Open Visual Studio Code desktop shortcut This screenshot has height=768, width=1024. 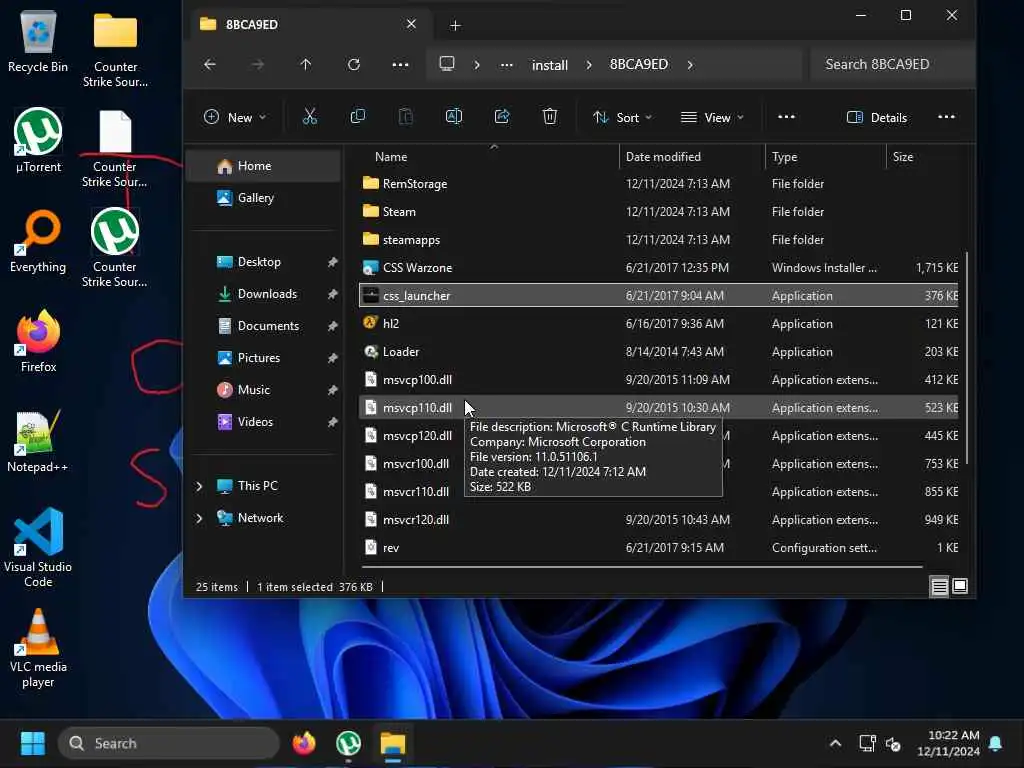(38, 548)
